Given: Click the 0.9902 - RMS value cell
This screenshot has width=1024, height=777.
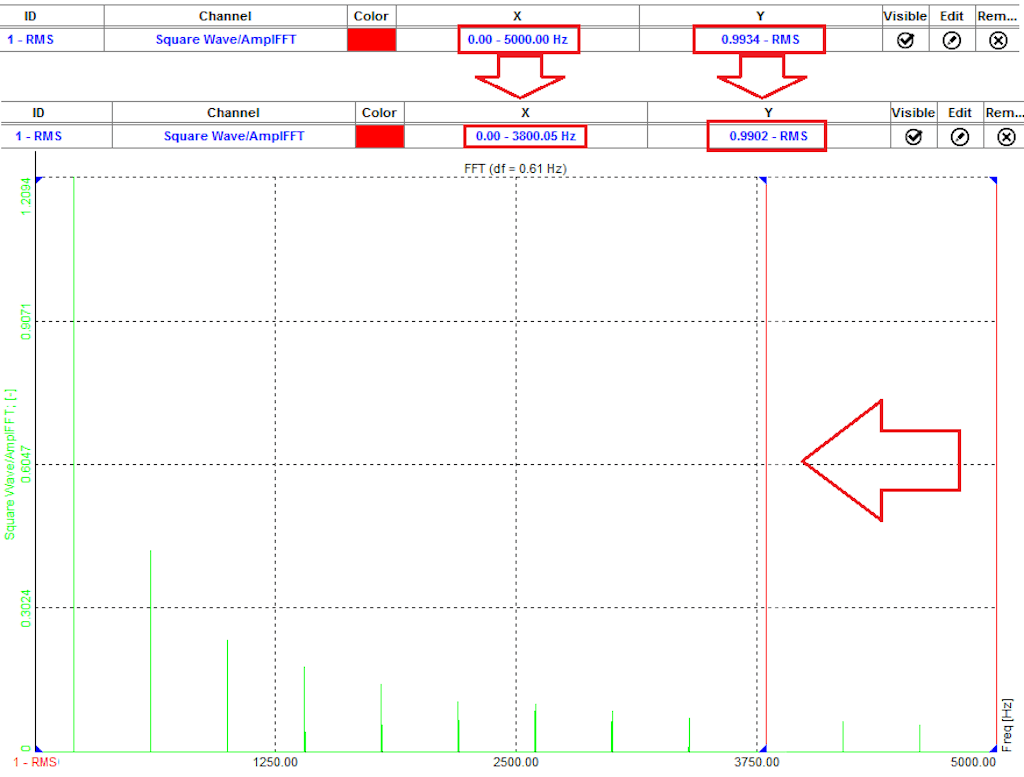Looking at the screenshot, I should pyautogui.click(x=767, y=136).
